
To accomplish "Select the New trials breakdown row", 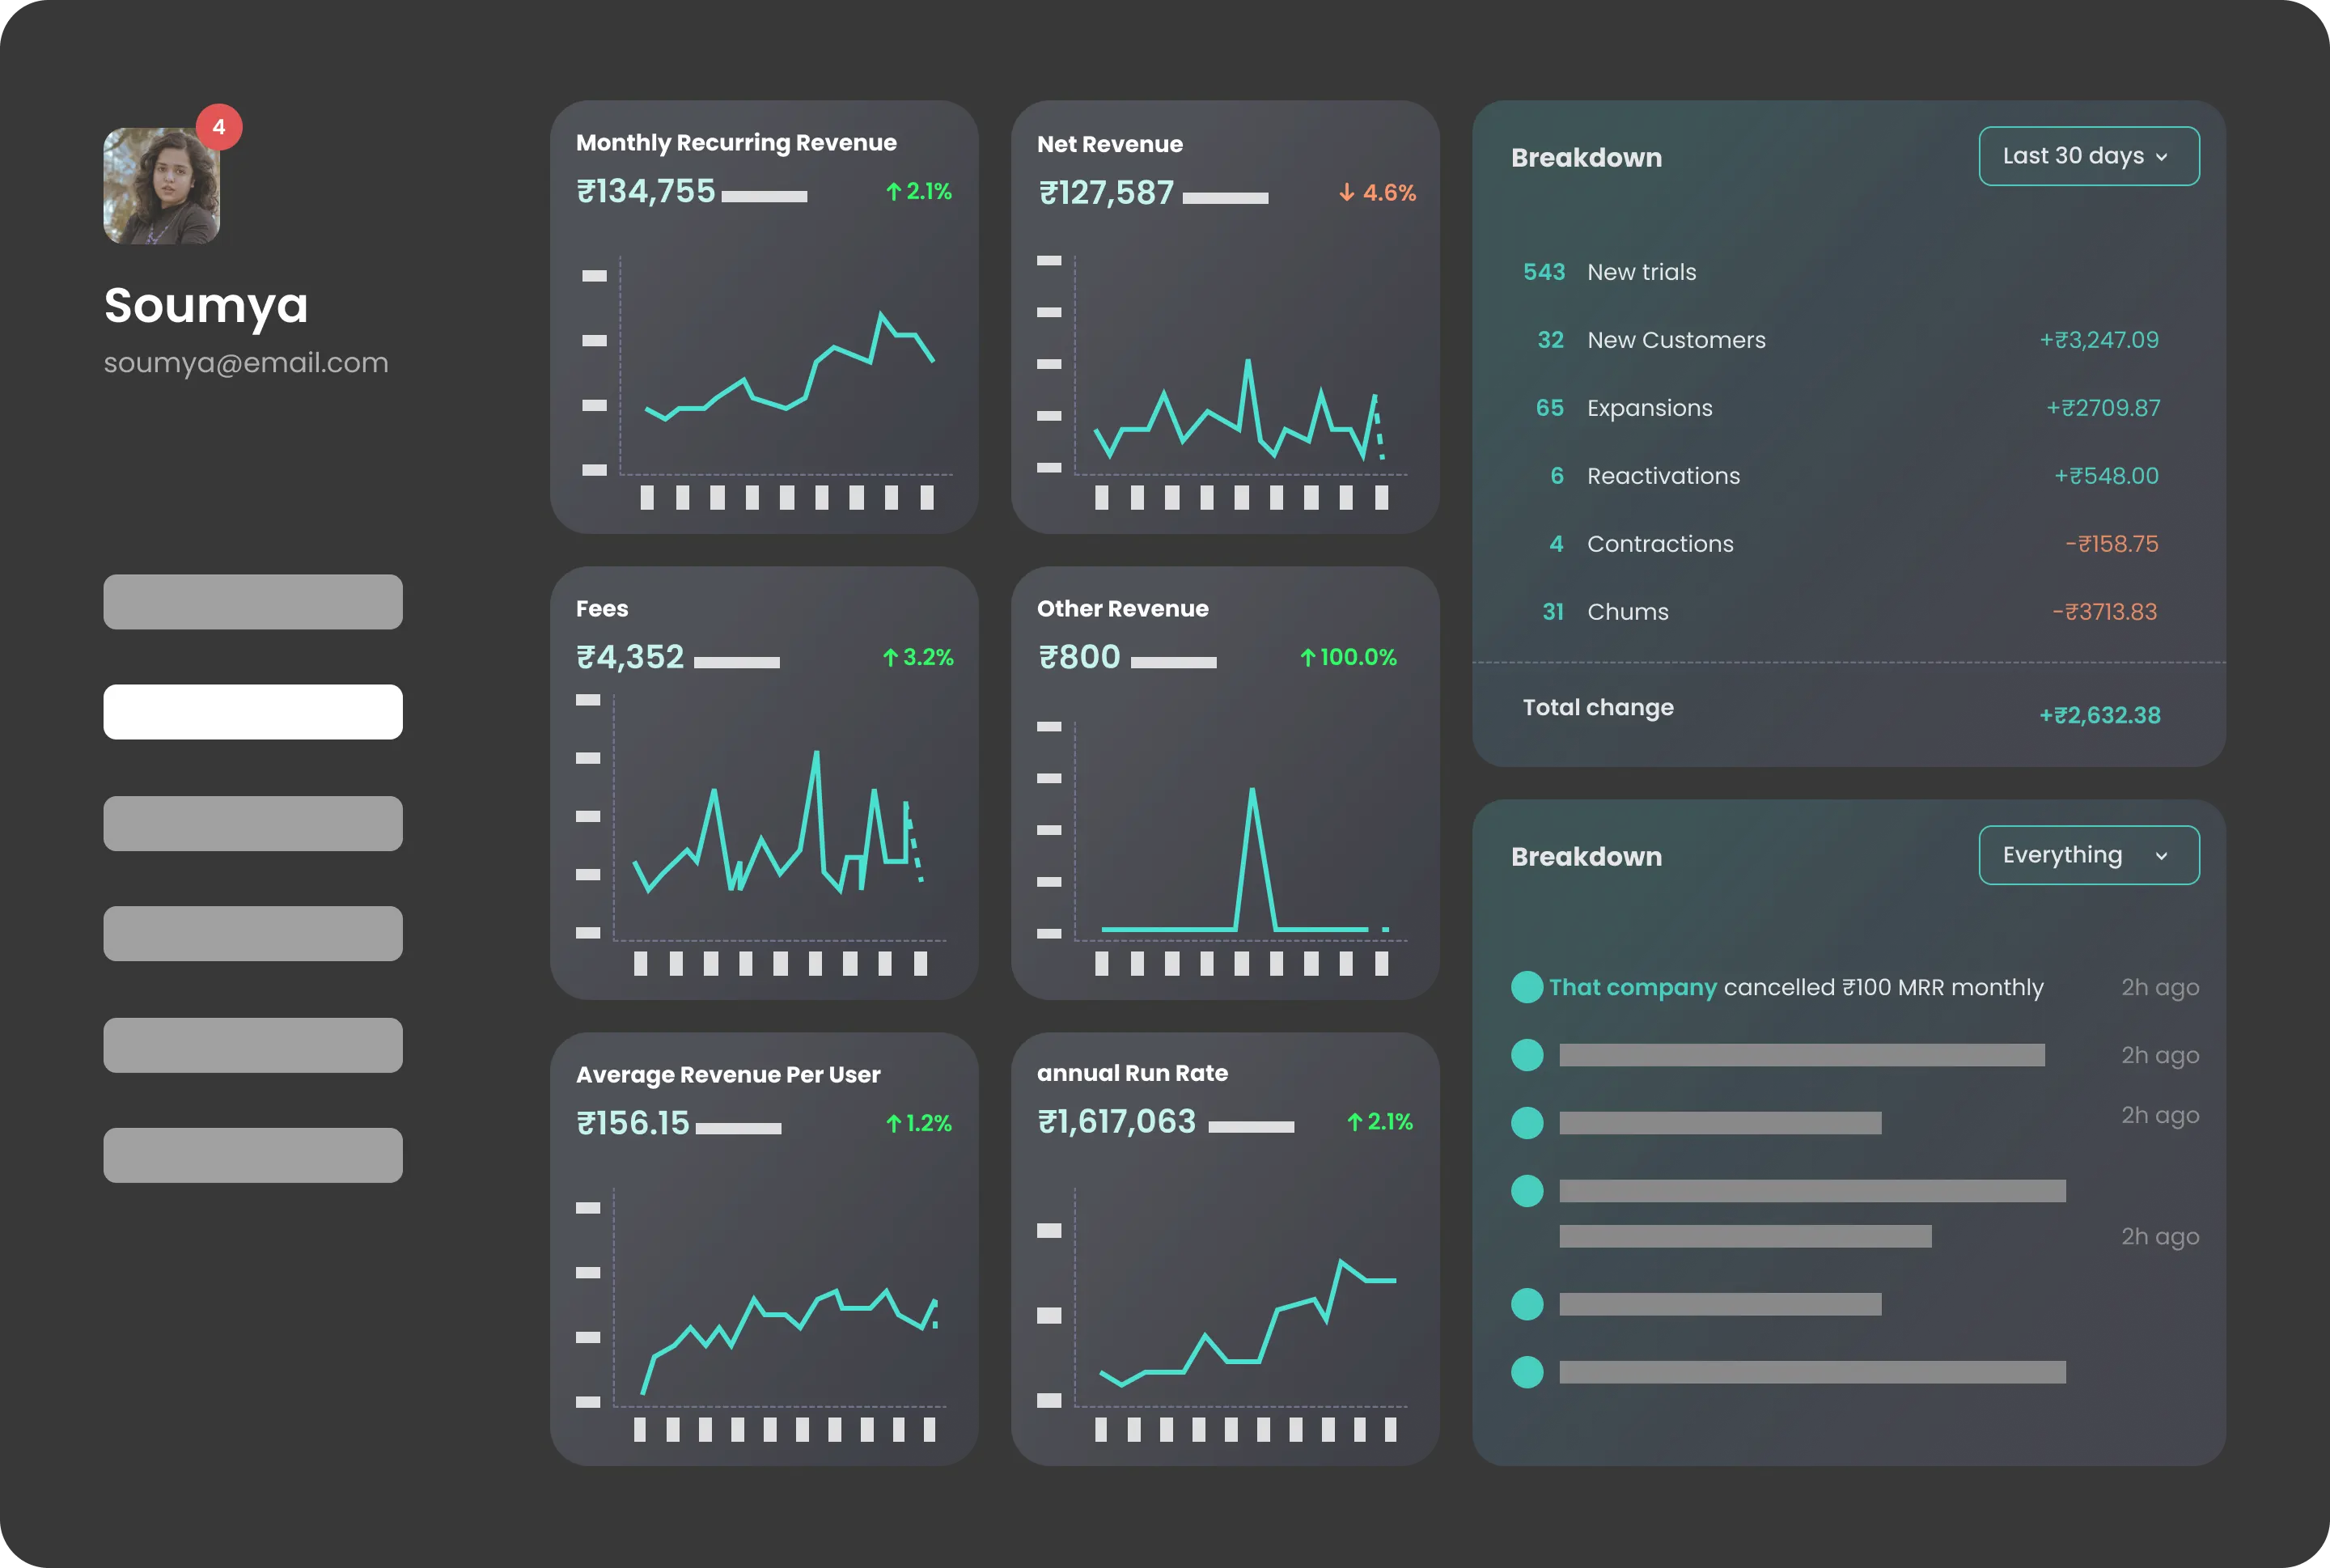I will pos(1640,271).
